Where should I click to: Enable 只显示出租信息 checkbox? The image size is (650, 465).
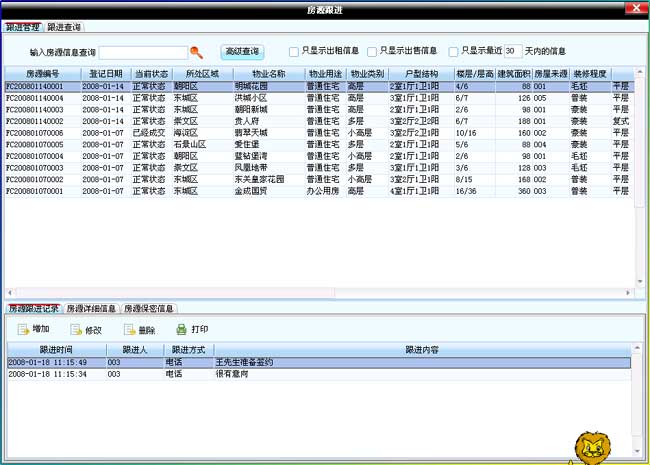pos(293,51)
